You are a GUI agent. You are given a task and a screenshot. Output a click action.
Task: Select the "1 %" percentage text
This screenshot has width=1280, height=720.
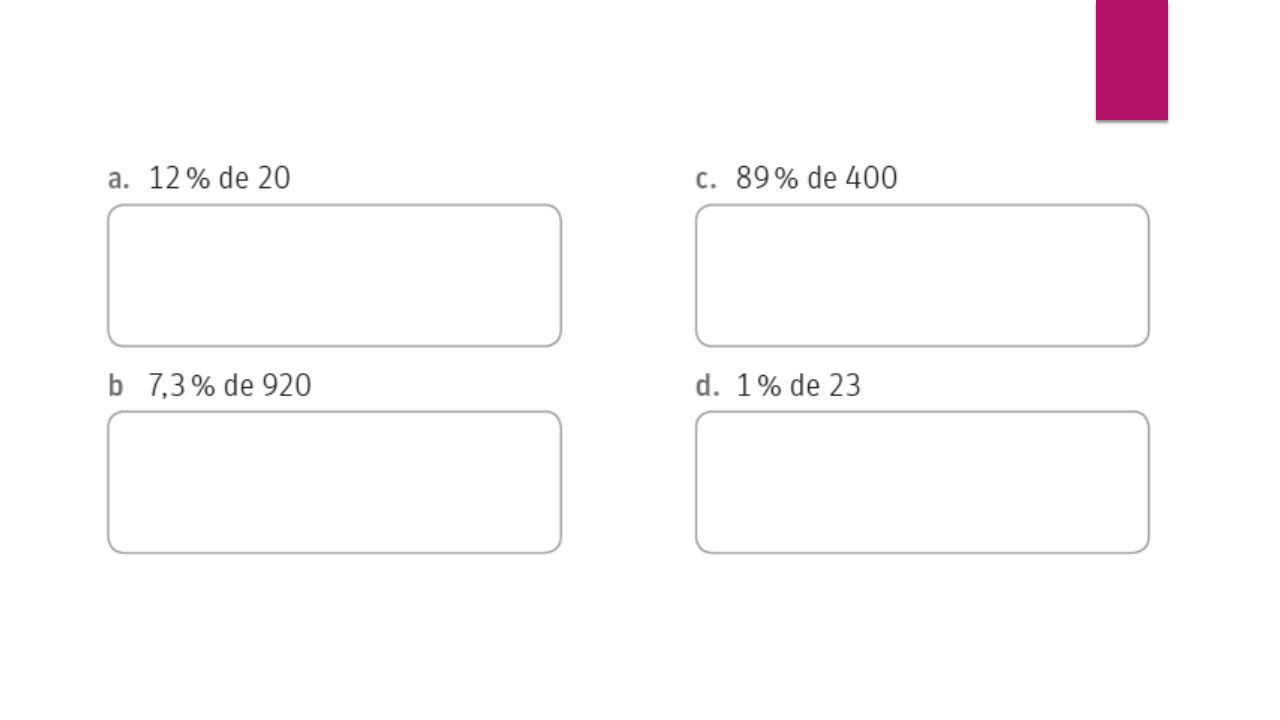tap(759, 386)
